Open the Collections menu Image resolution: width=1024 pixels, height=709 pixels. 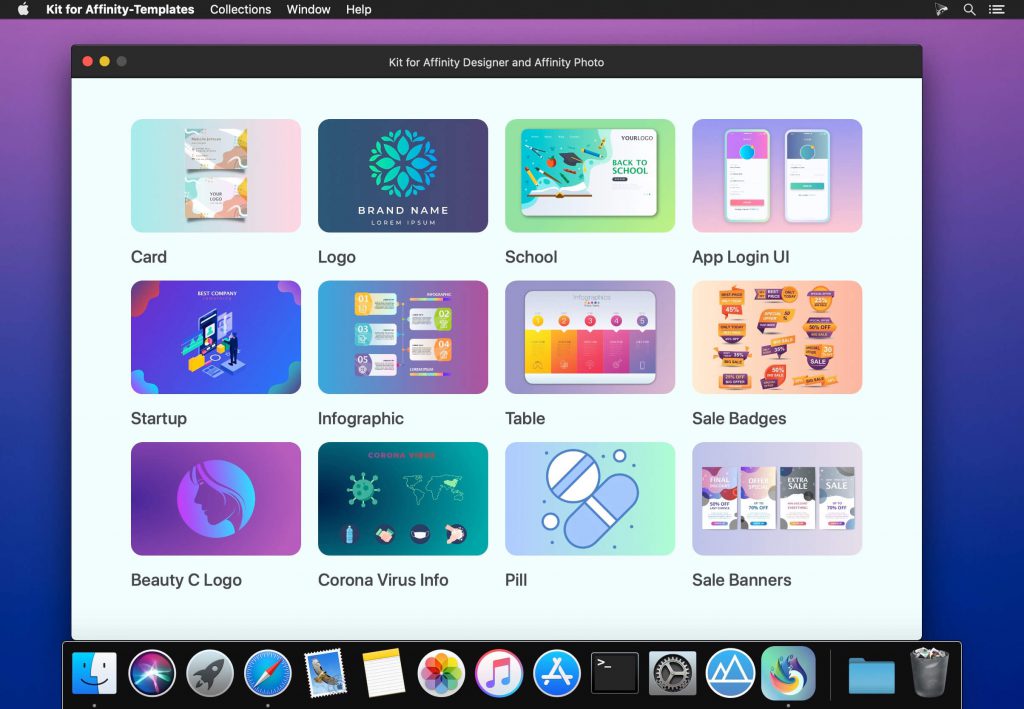click(240, 9)
